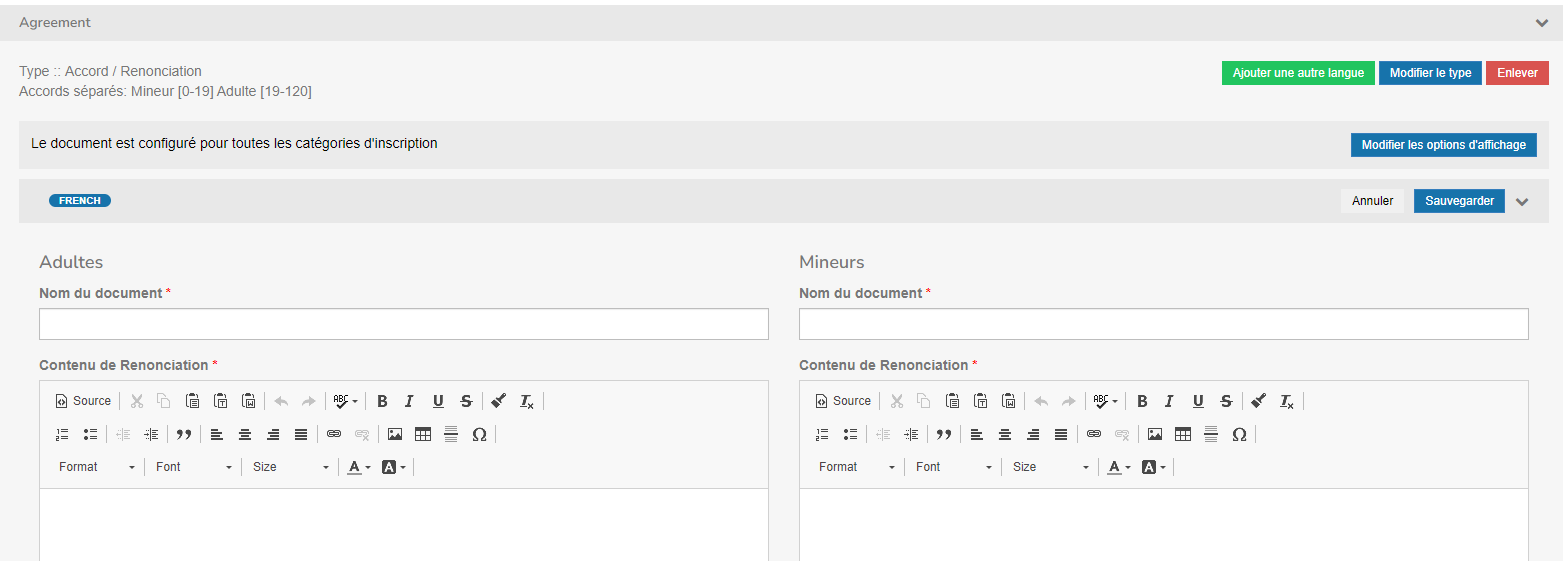
Task: Click Paste icon in Adultes editor
Action: [x=192, y=401]
